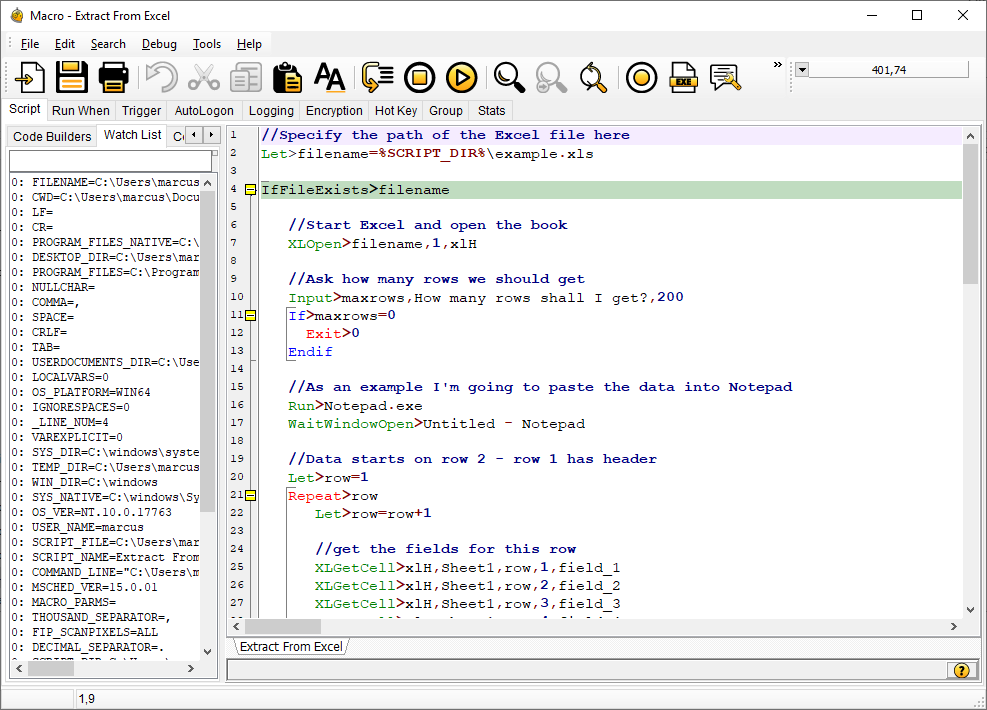Switch to the Script tab
The height and width of the screenshot is (710, 987).
point(25,109)
